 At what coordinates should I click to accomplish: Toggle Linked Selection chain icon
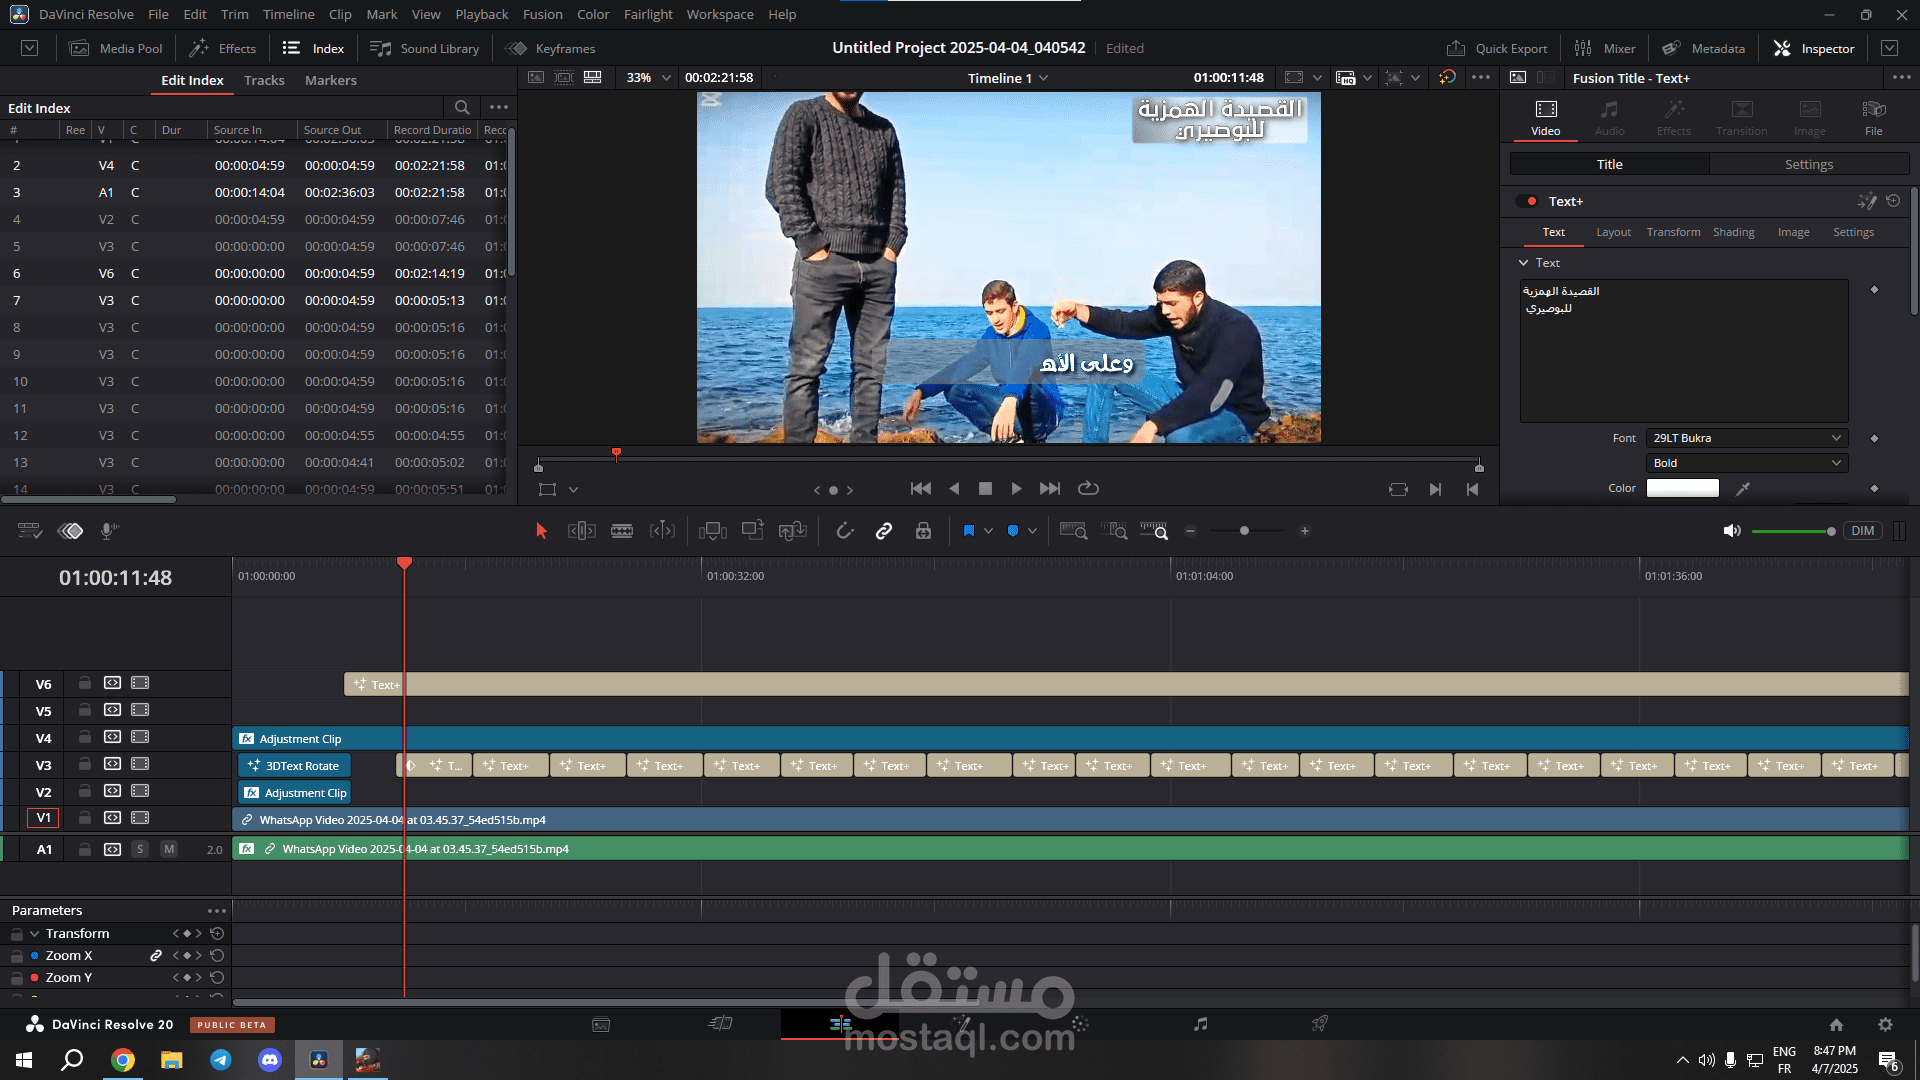[884, 531]
